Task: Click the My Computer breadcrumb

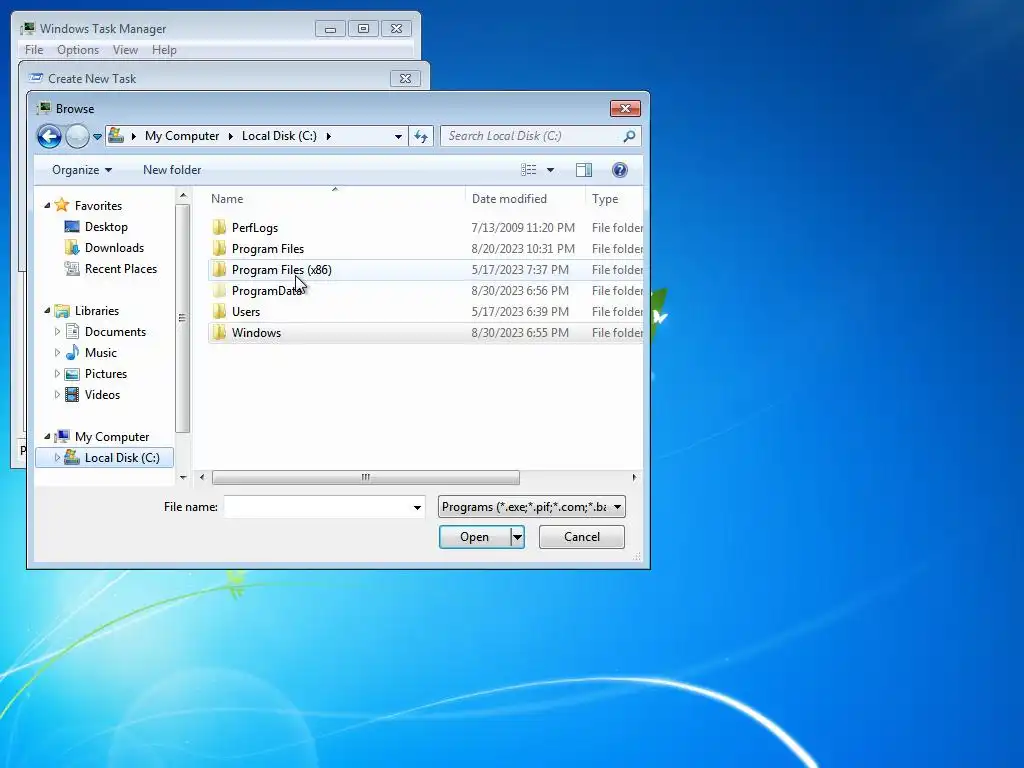Action: [x=182, y=136]
